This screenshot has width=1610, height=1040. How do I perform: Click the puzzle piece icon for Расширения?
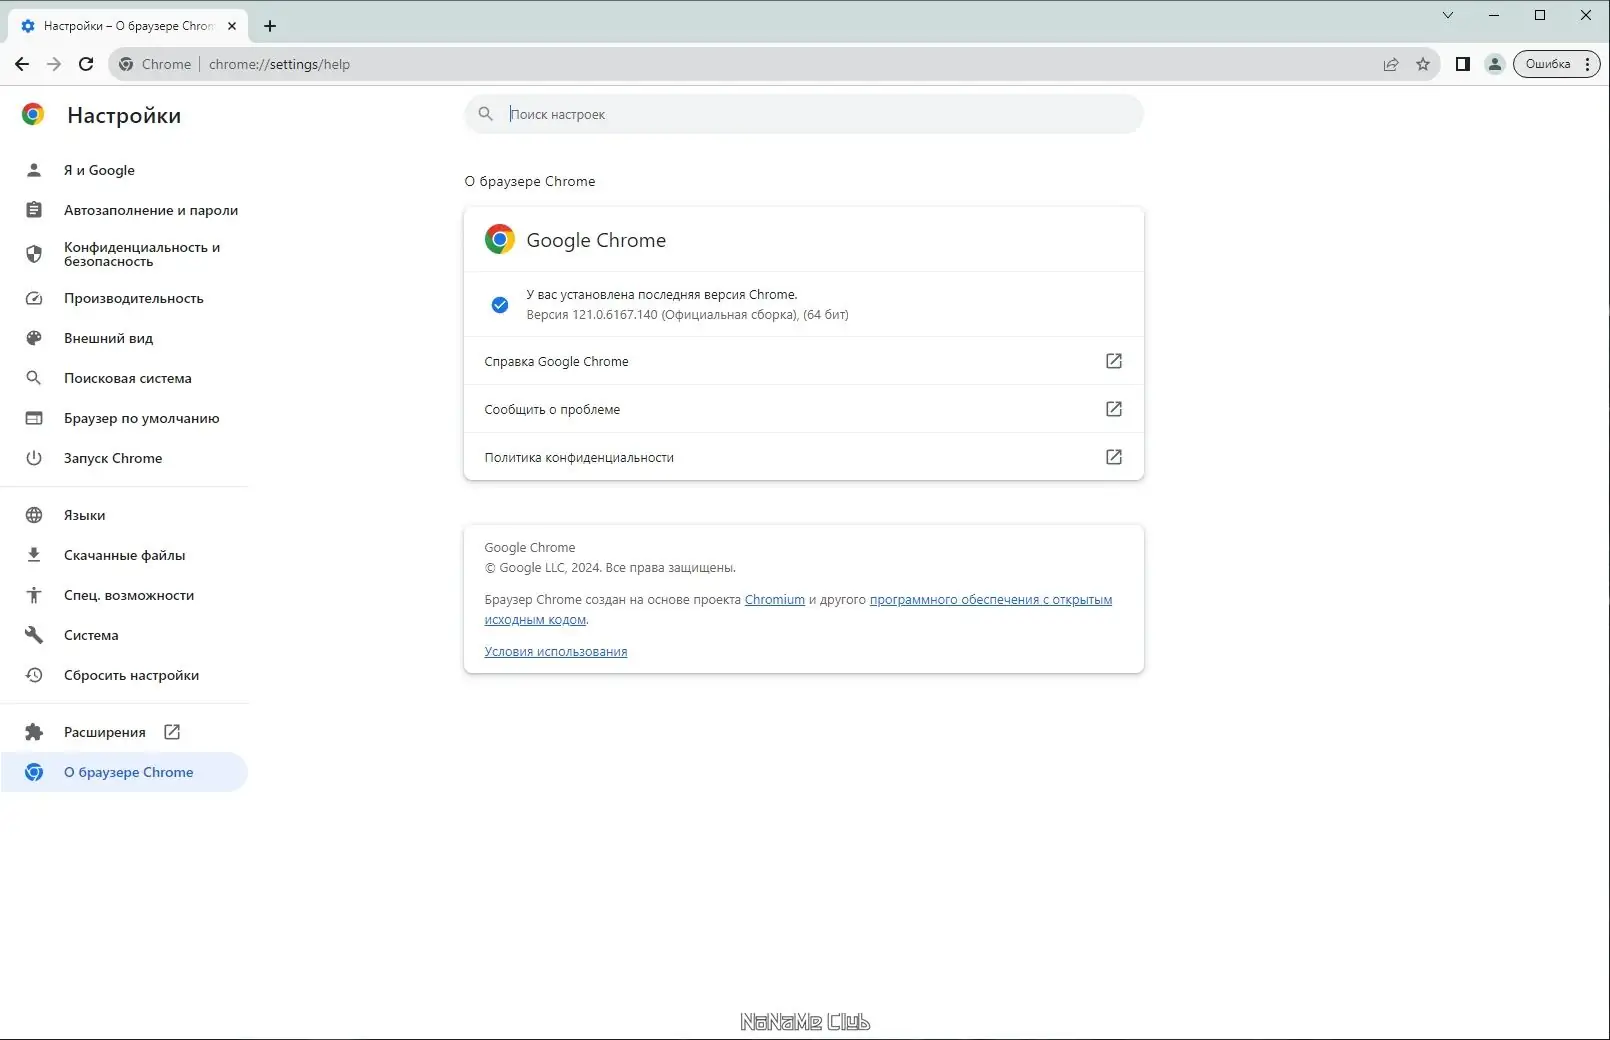point(34,732)
